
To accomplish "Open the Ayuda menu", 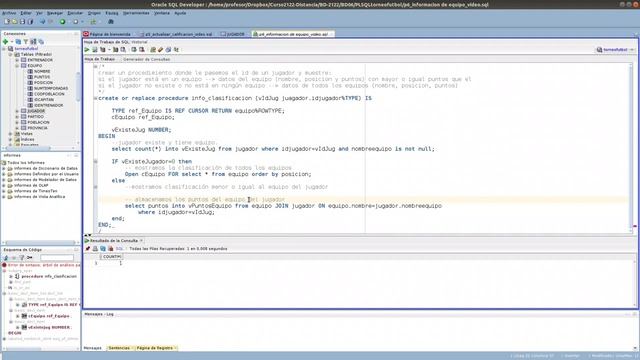I will point(180,13).
